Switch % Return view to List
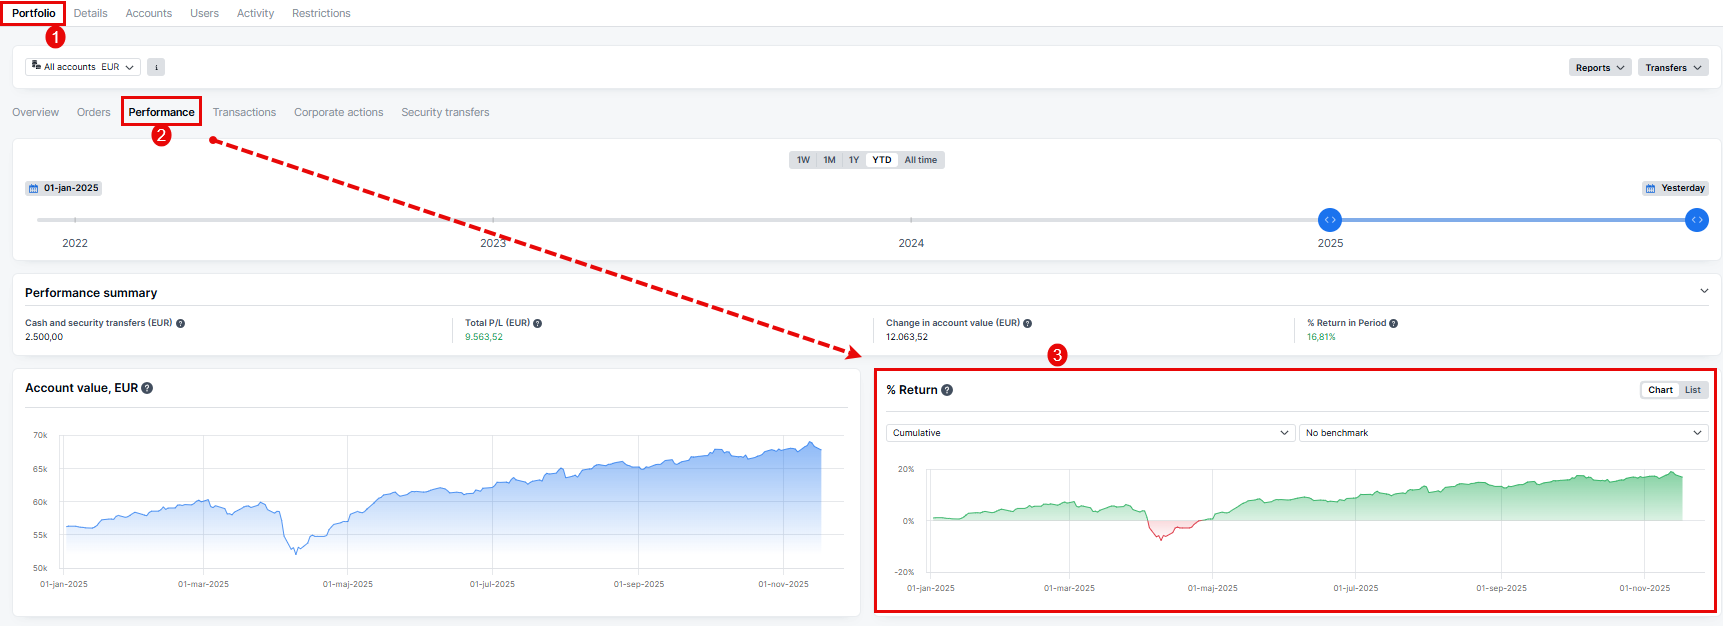This screenshot has height=626, width=1723. click(1692, 390)
